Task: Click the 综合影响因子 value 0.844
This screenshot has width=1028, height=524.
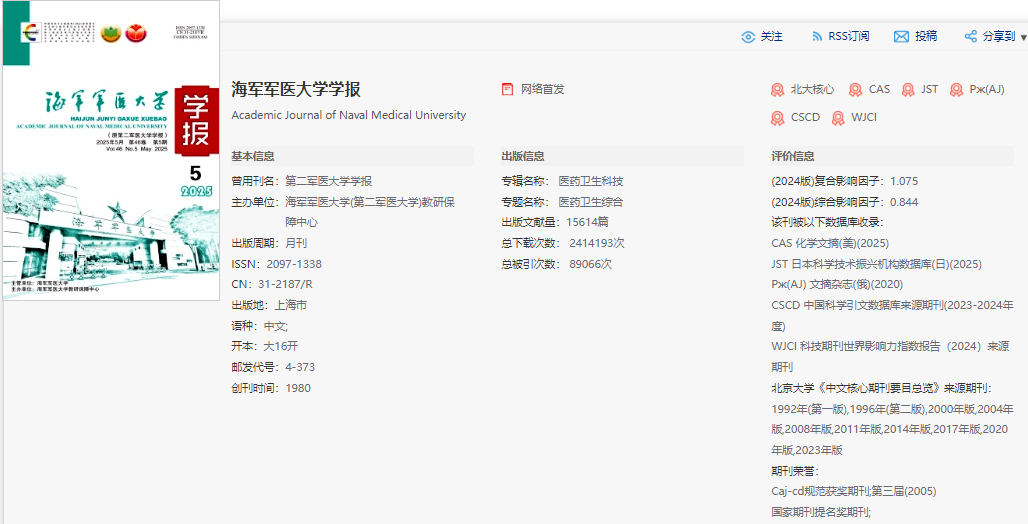Action: tap(904, 202)
